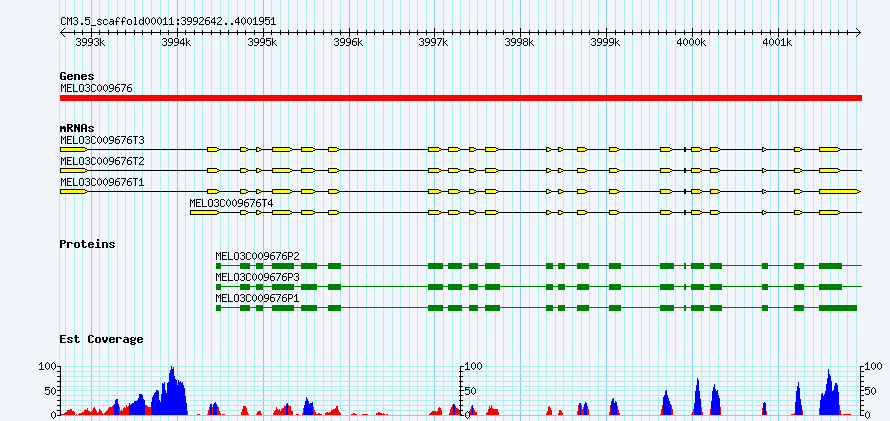
Task: Open the MELO3C009676 gene label
Action: click(96, 88)
